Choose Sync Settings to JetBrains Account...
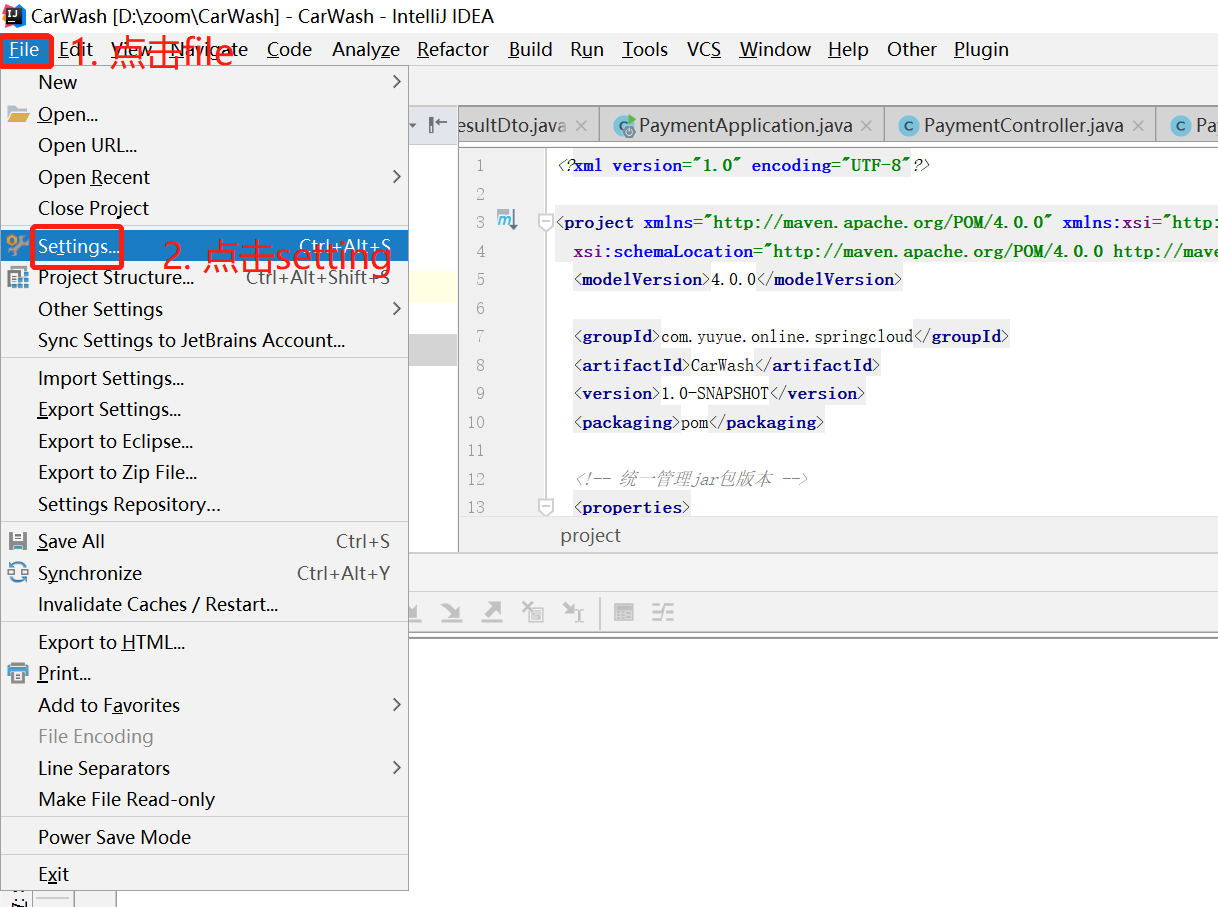1218x907 pixels. 204,340
